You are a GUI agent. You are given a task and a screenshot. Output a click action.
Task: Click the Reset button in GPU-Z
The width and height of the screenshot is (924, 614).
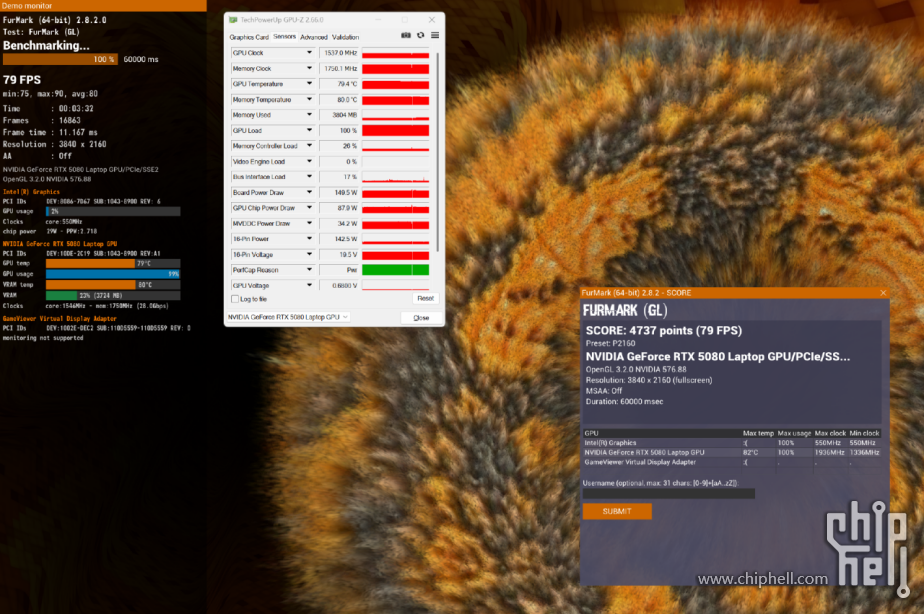pyautogui.click(x=425, y=298)
